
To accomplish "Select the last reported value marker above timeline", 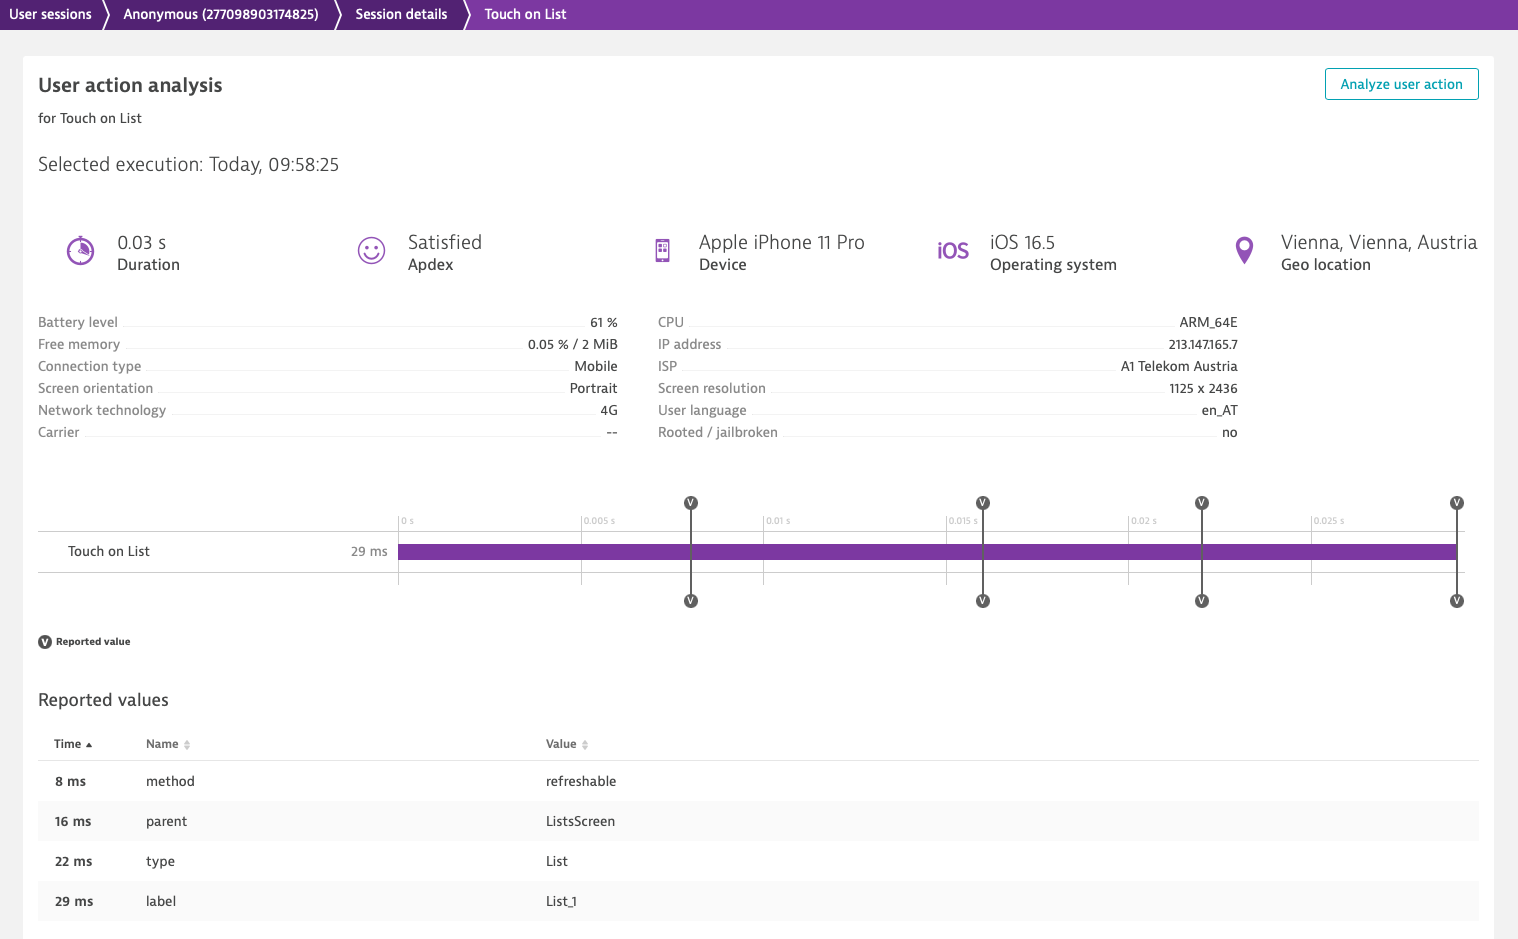I will (1457, 503).
